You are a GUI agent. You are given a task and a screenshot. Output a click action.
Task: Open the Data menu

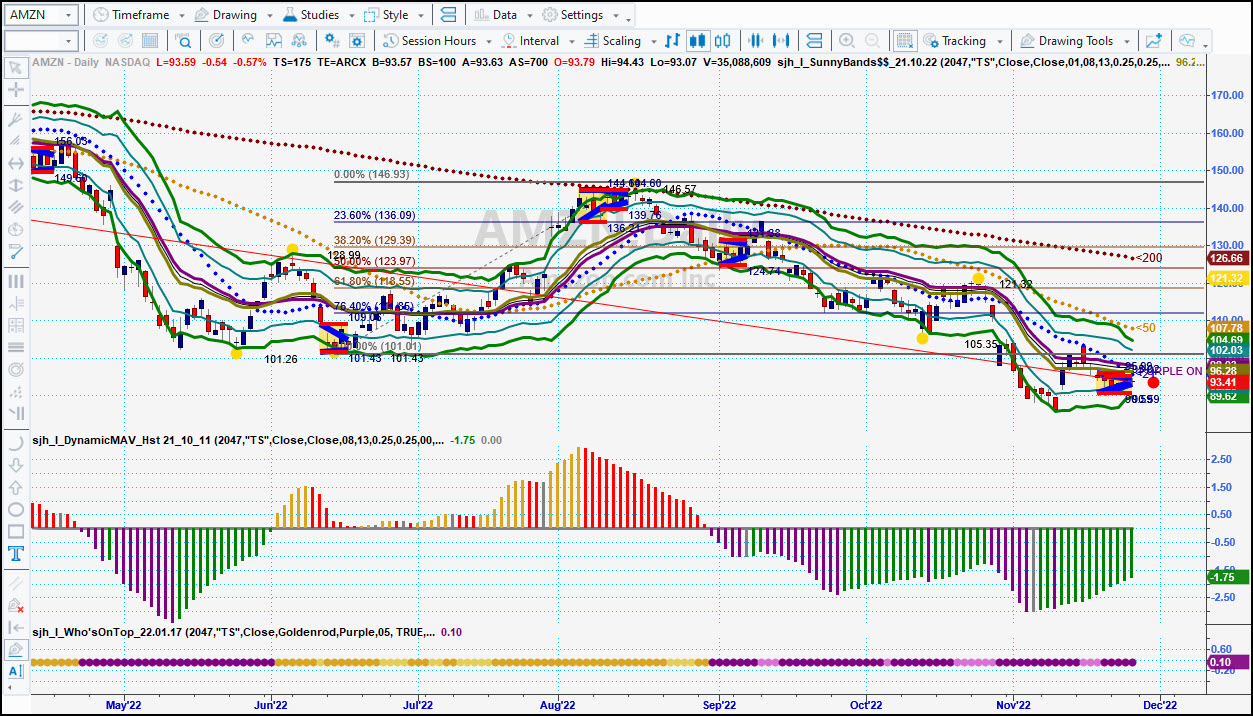click(x=503, y=15)
